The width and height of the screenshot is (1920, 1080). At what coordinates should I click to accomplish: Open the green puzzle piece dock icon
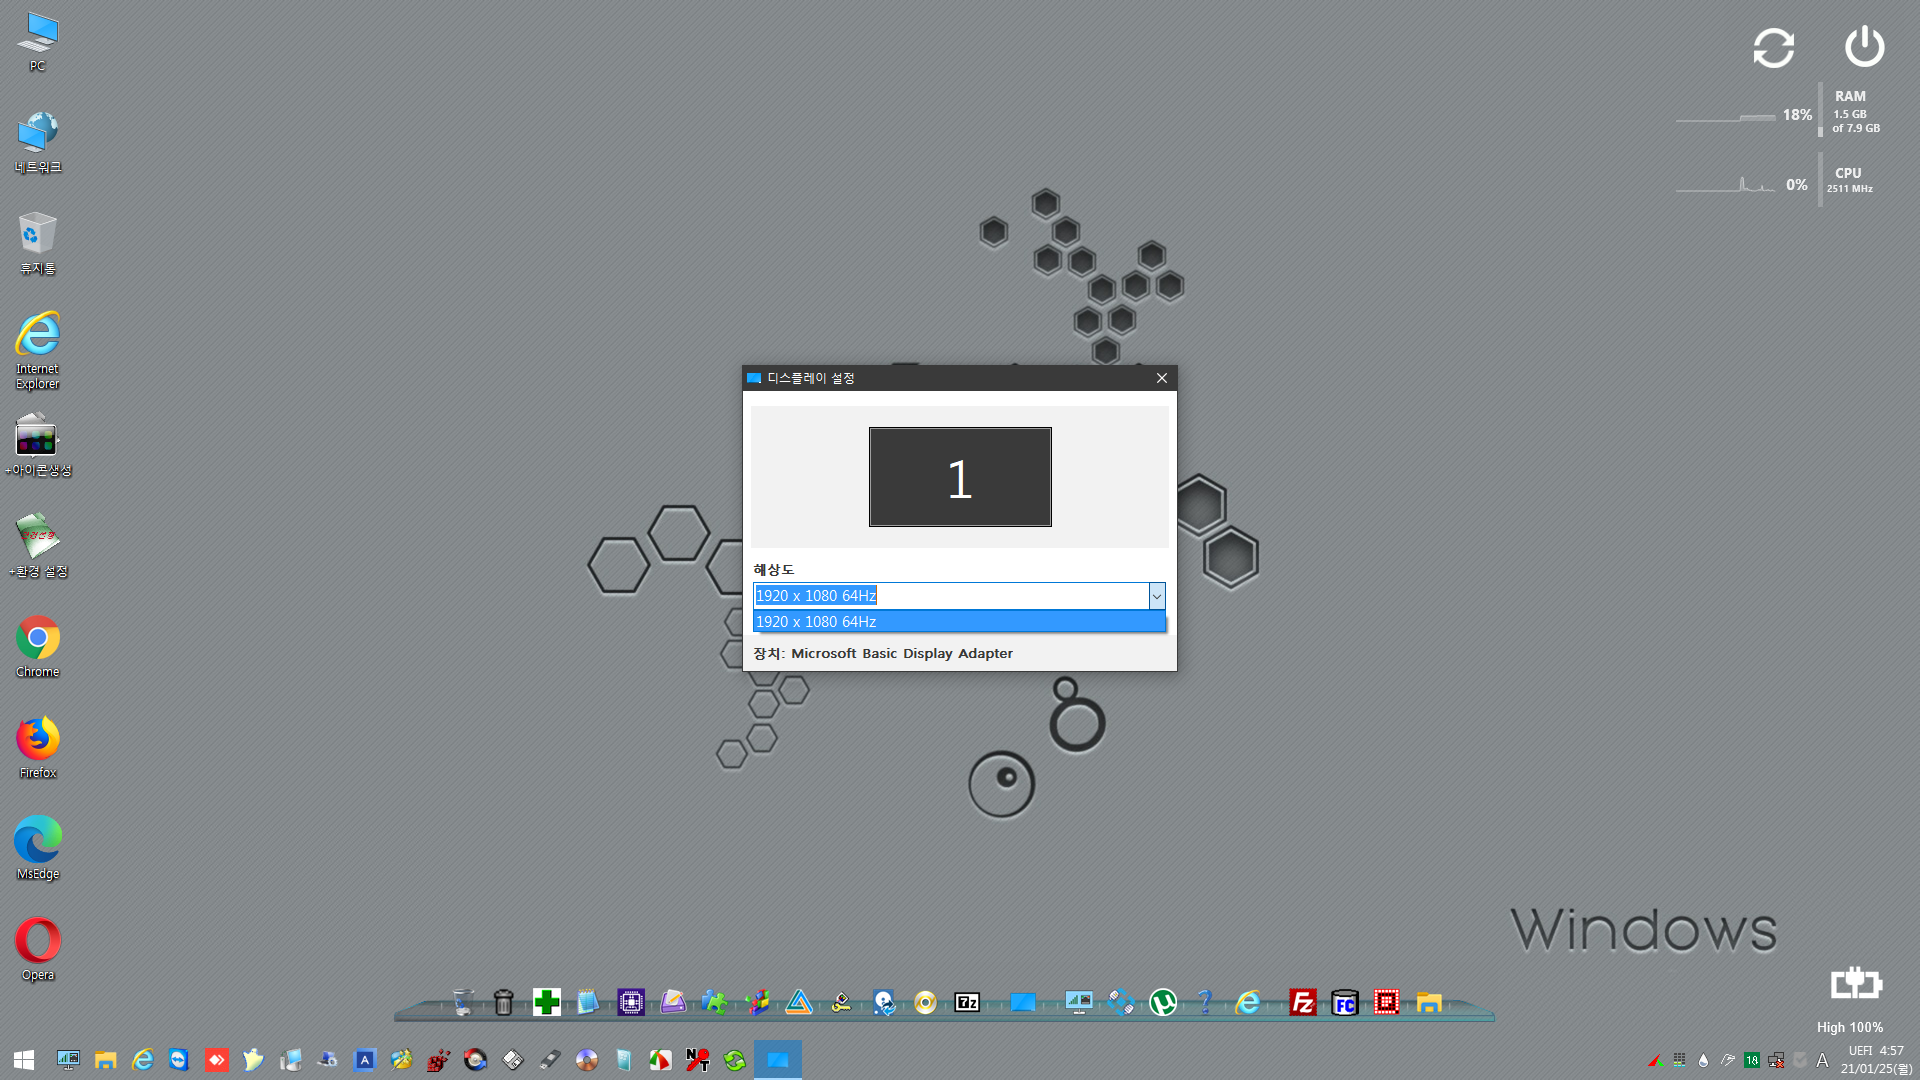[714, 1002]
